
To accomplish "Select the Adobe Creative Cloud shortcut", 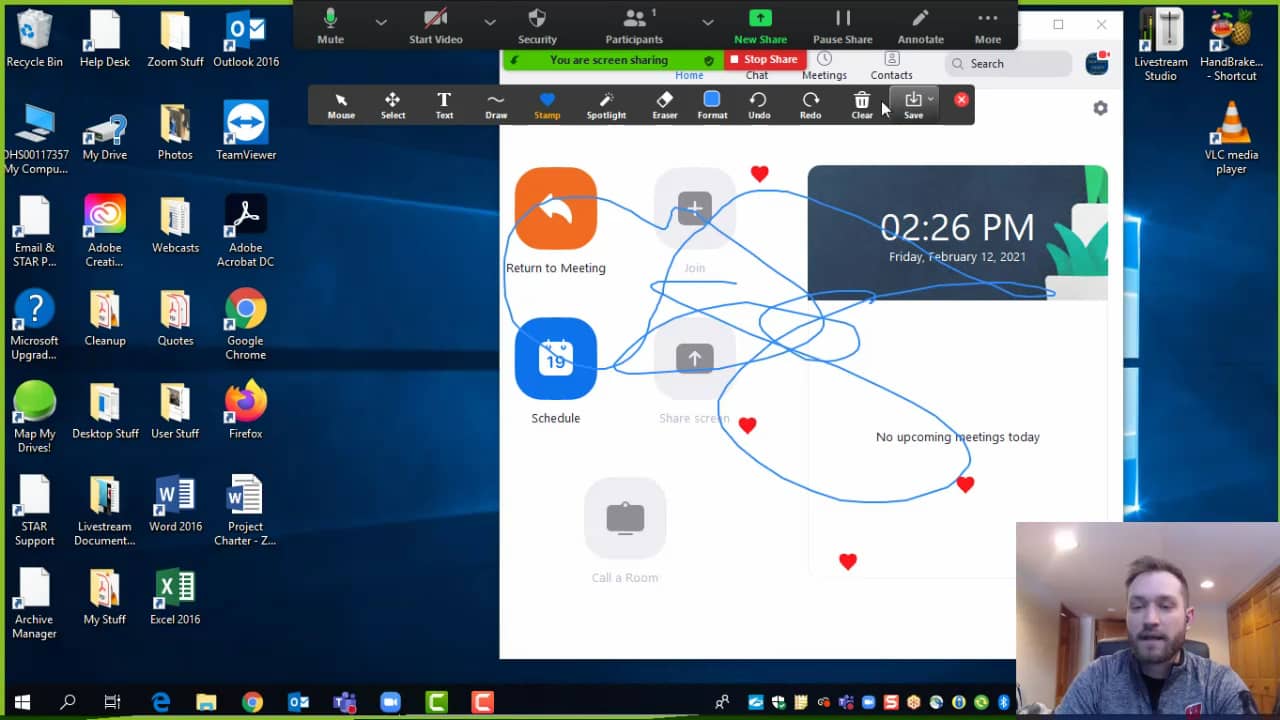I will click(105, 231).
